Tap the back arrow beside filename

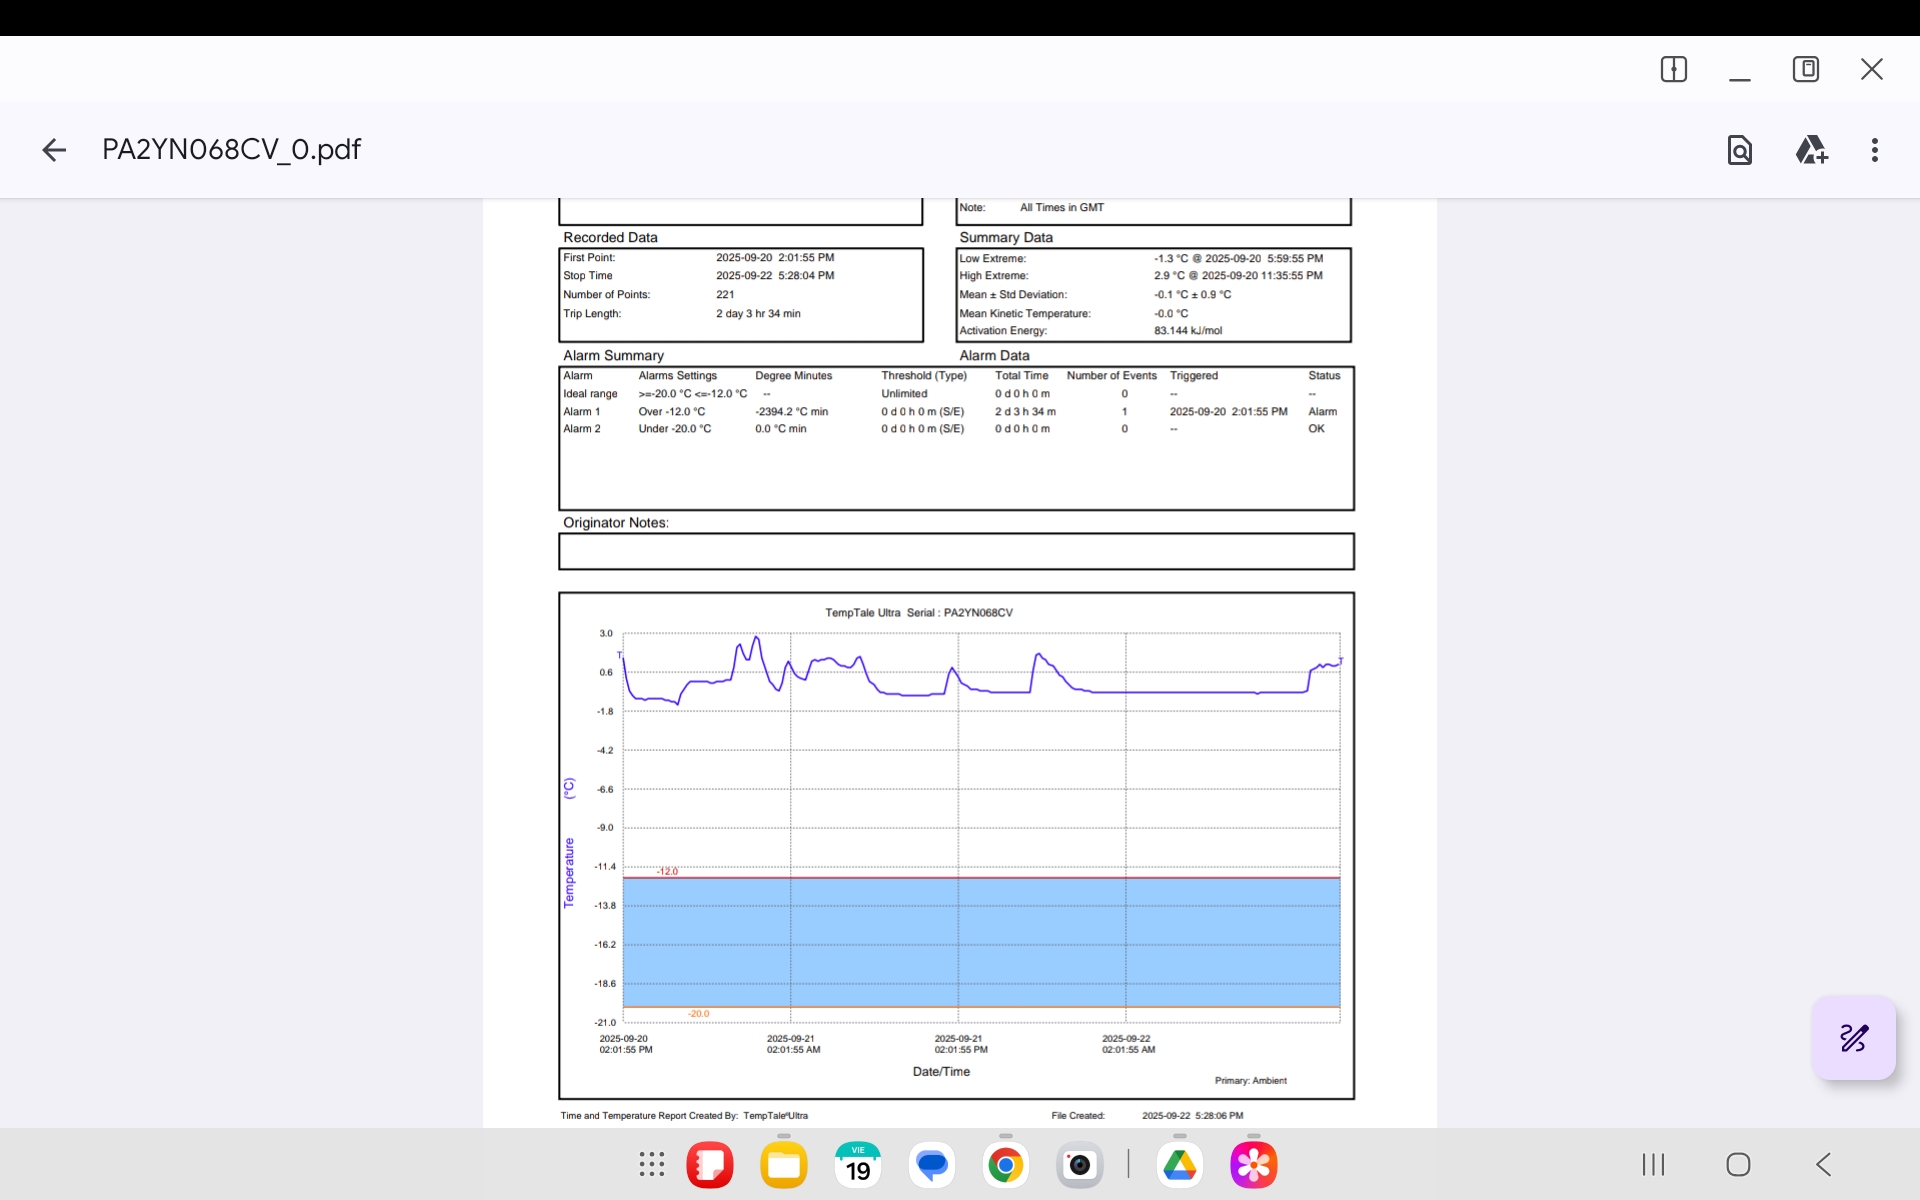pos(54,150)
